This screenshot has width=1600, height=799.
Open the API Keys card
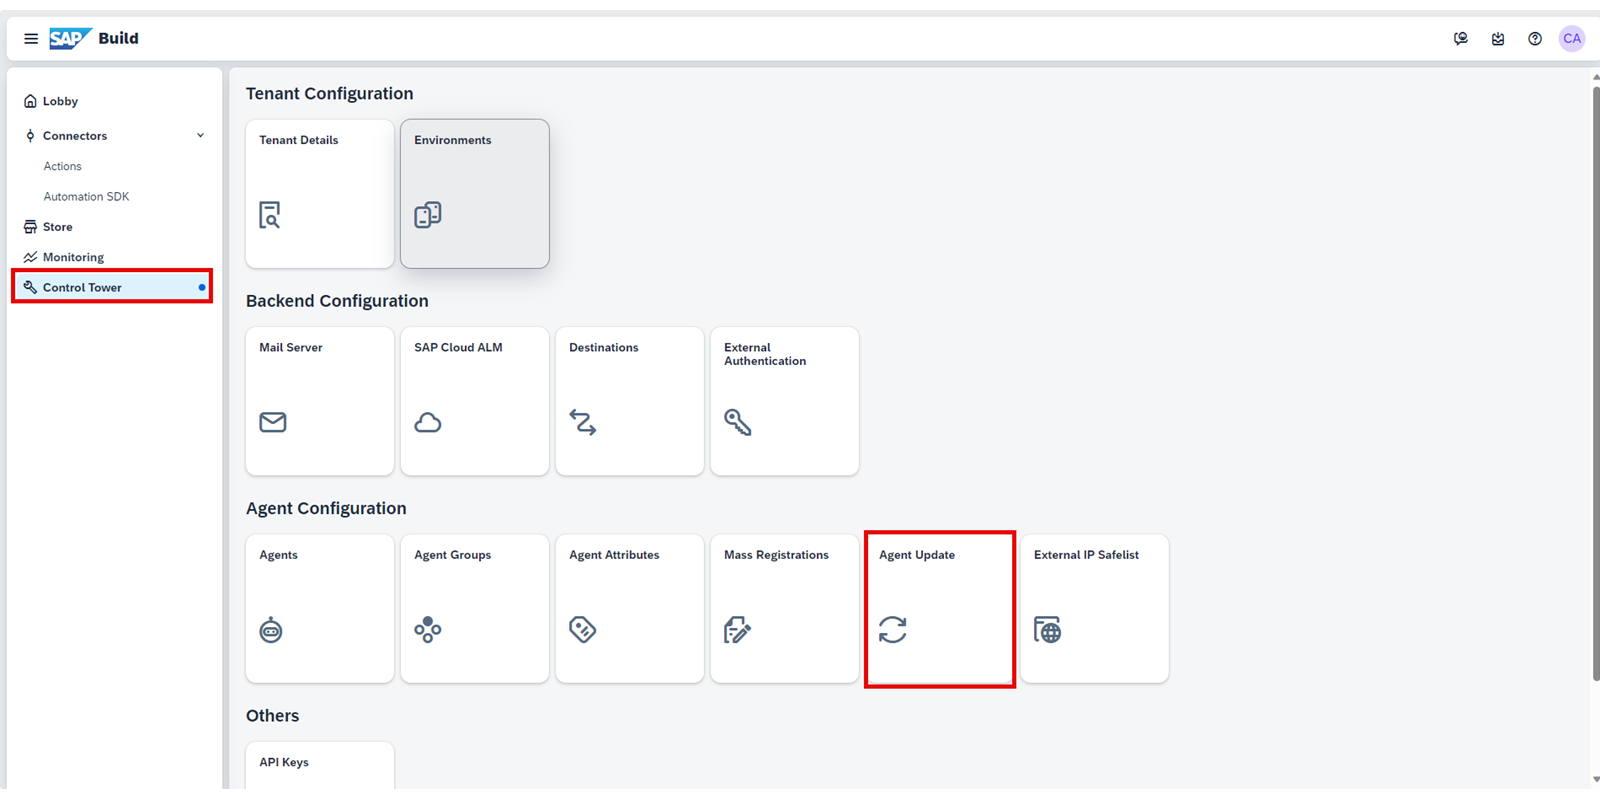click(x=320, y=766)
